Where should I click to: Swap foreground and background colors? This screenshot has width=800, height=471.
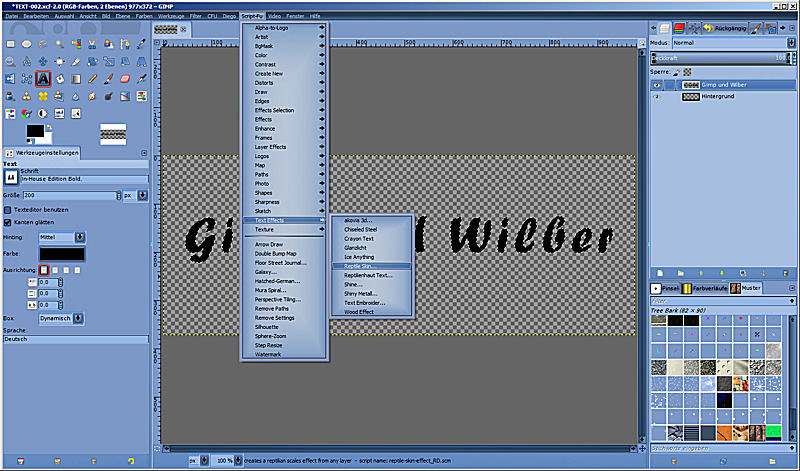[49, 127]
